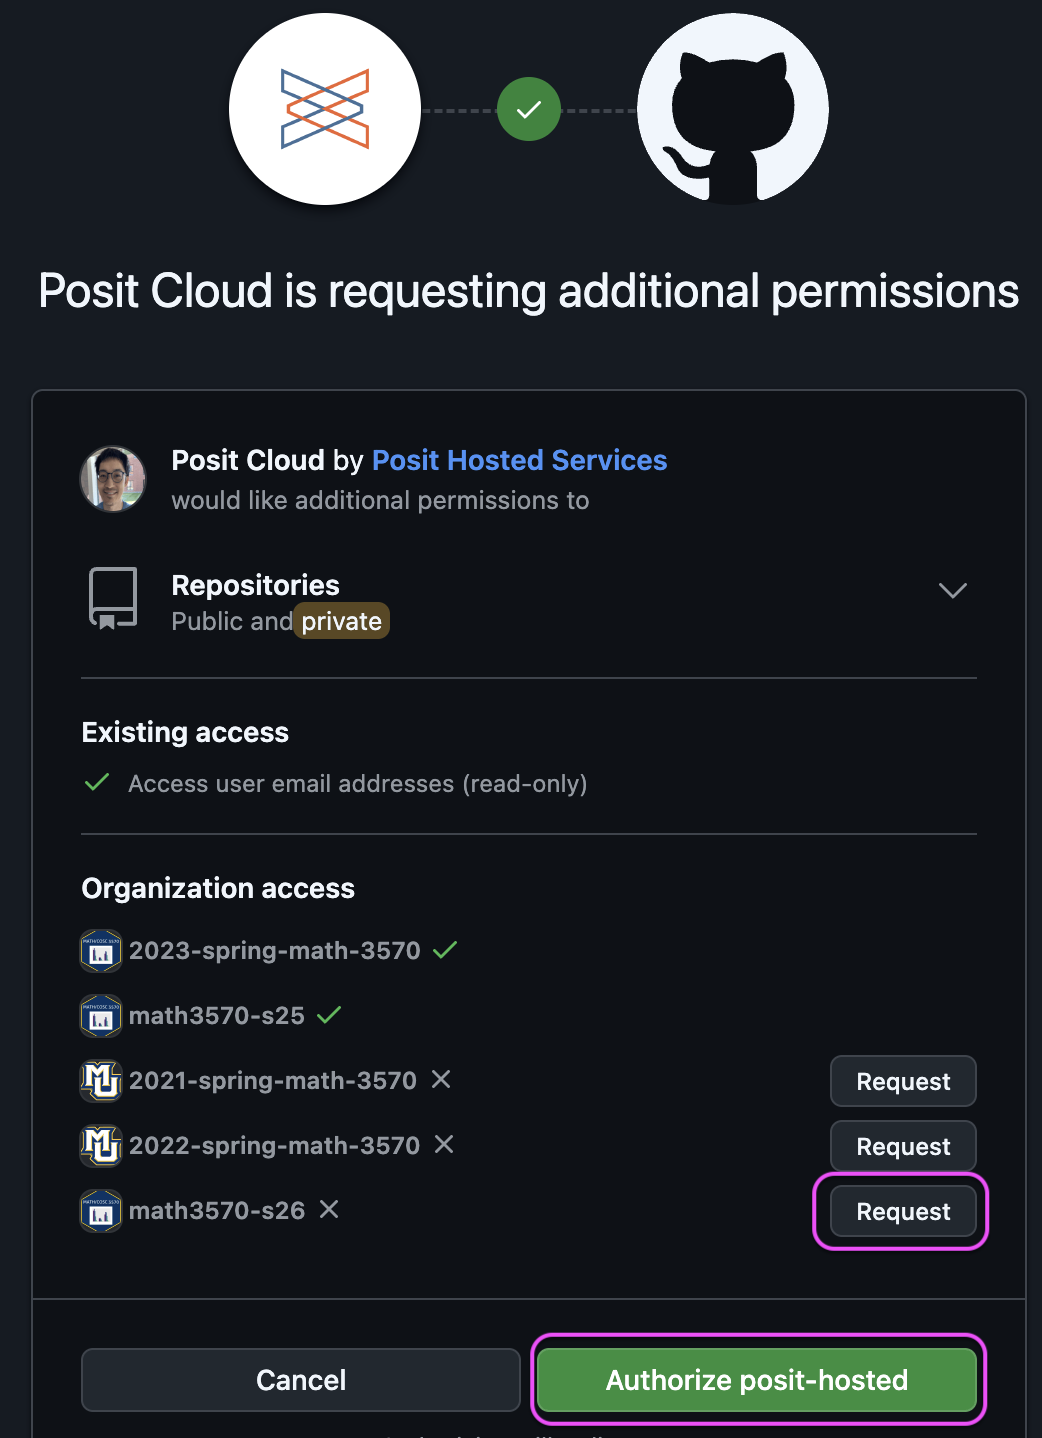Click the math3570-s26 organization avatar

pyautogui.click(x=101, y=1211)
